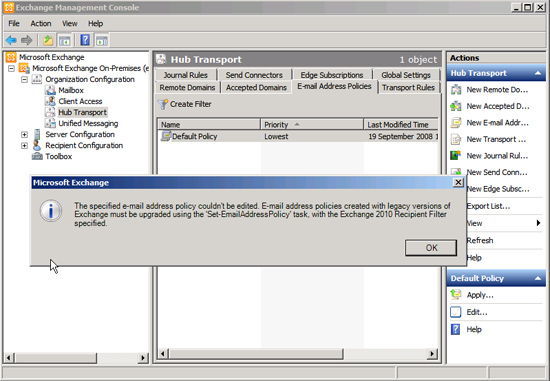This screenshot has width=550, height=381.
Task: Click New Remote Domain action
Action: (497, 90)
